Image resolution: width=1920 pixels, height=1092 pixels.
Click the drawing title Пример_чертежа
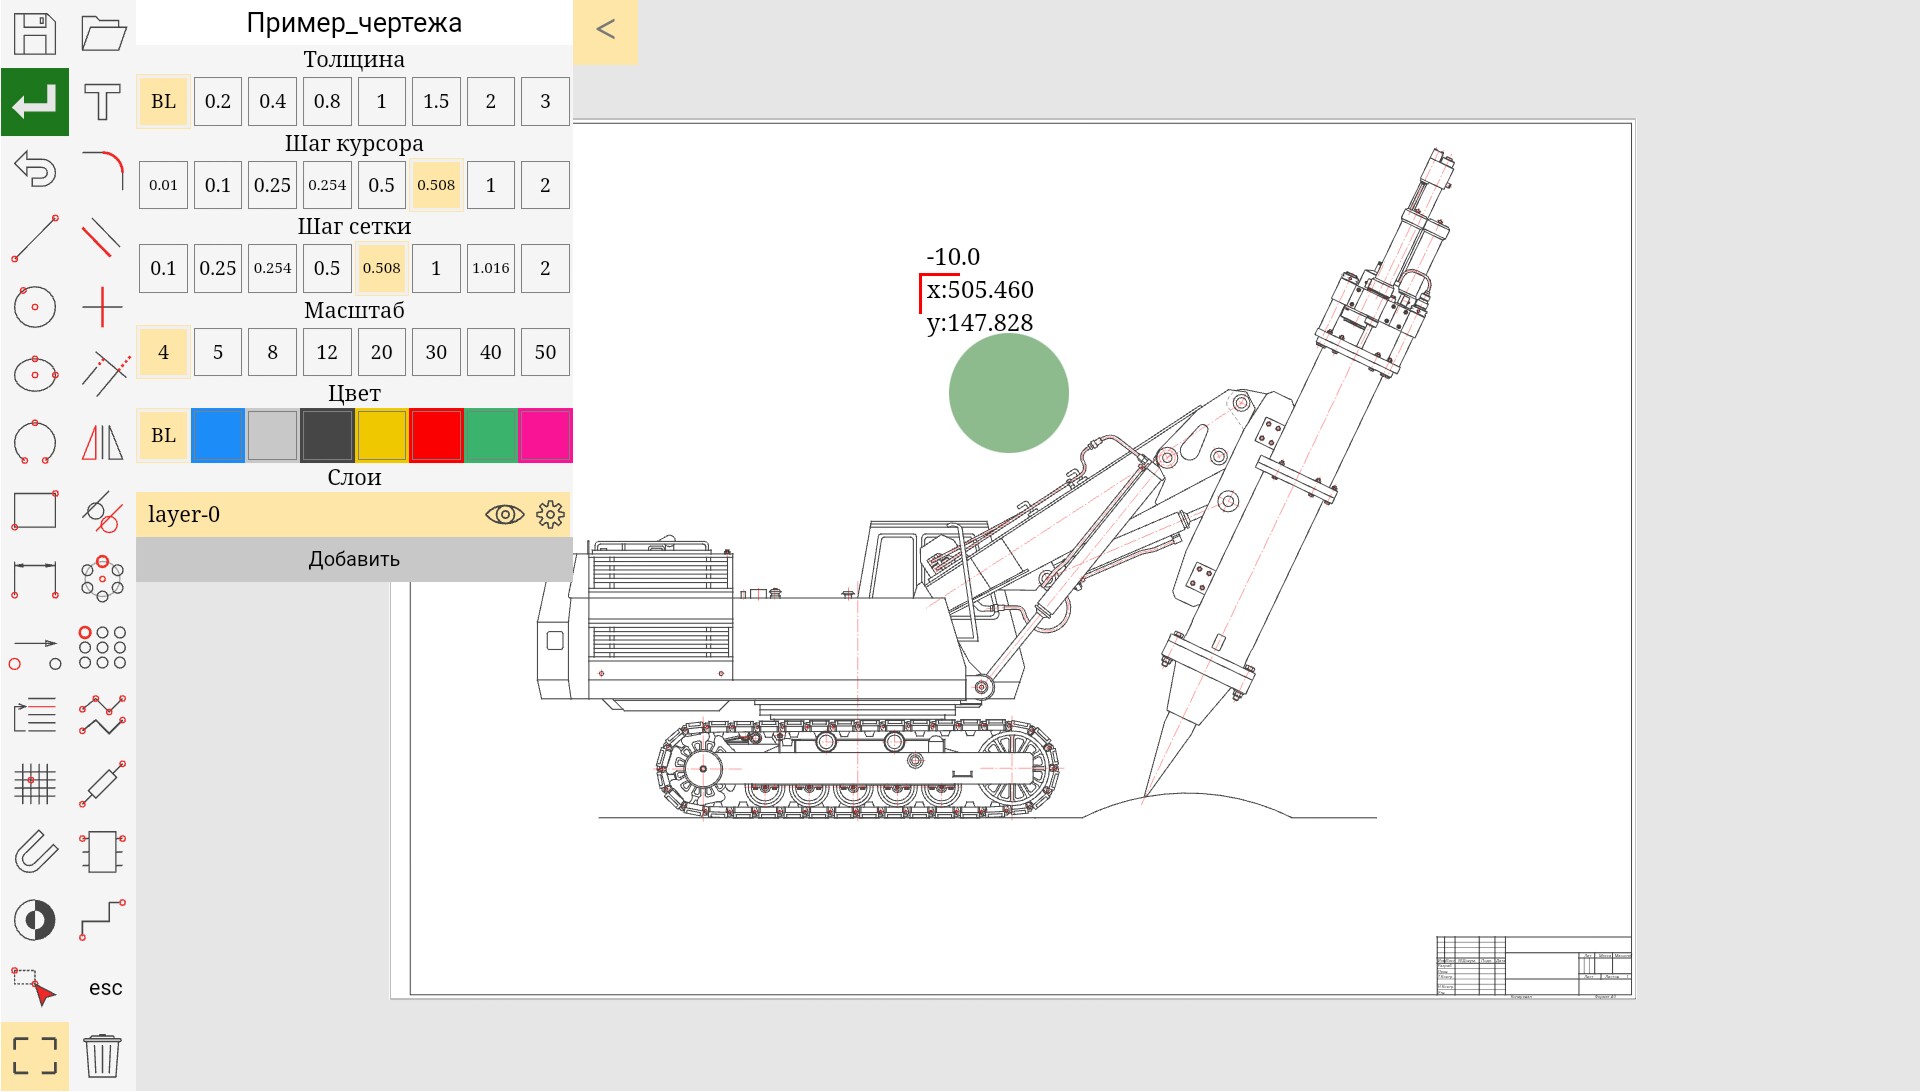point(354,23)
